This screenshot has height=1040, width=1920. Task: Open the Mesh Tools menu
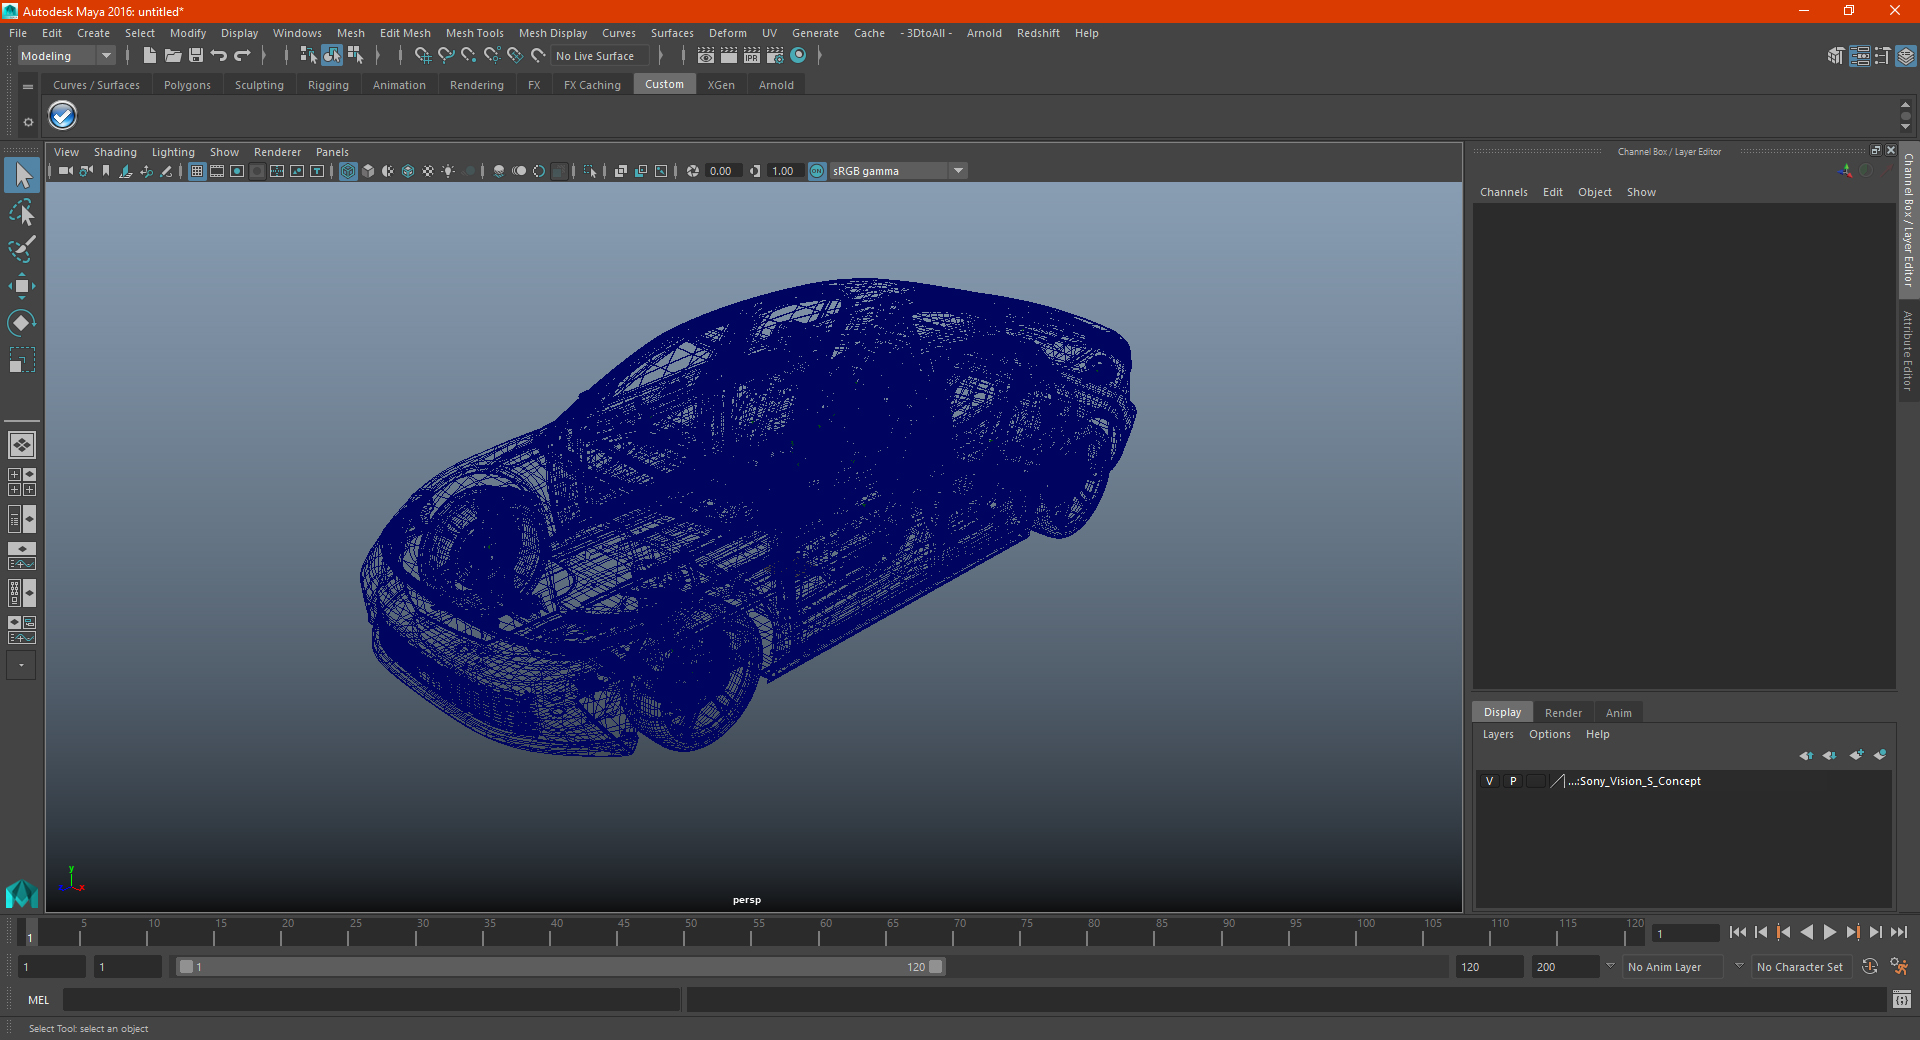point(474,33)
